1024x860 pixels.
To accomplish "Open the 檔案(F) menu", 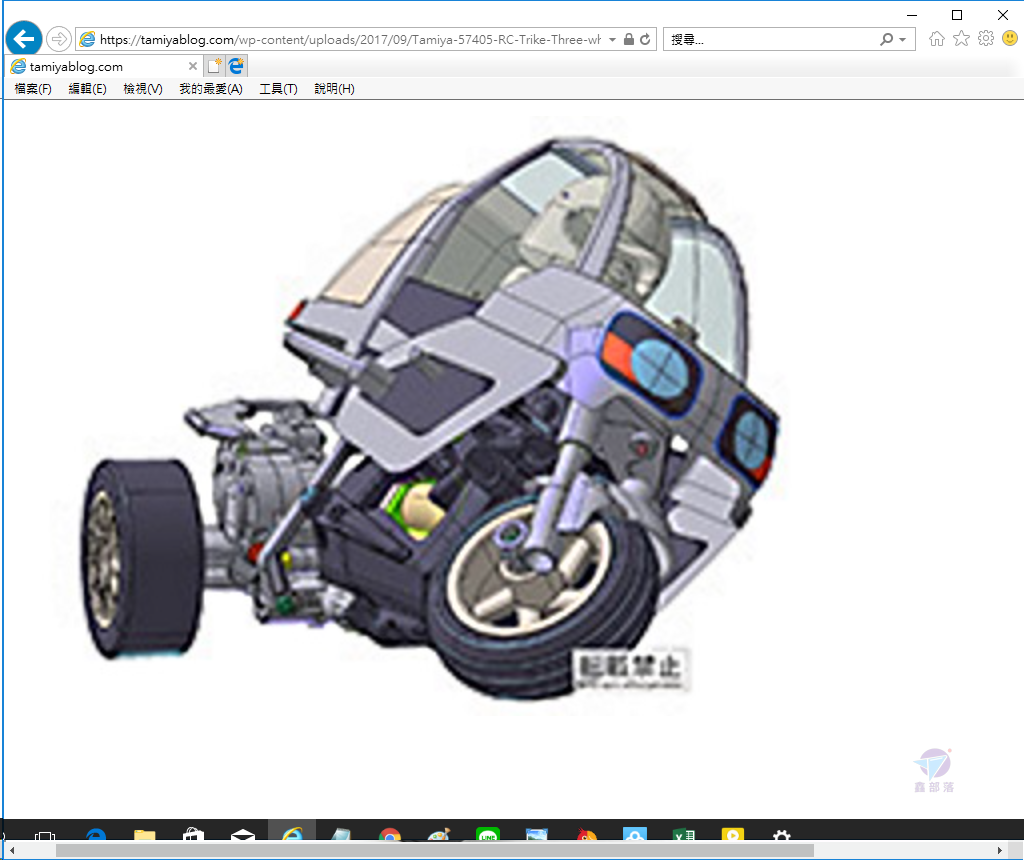I will 33,89.
